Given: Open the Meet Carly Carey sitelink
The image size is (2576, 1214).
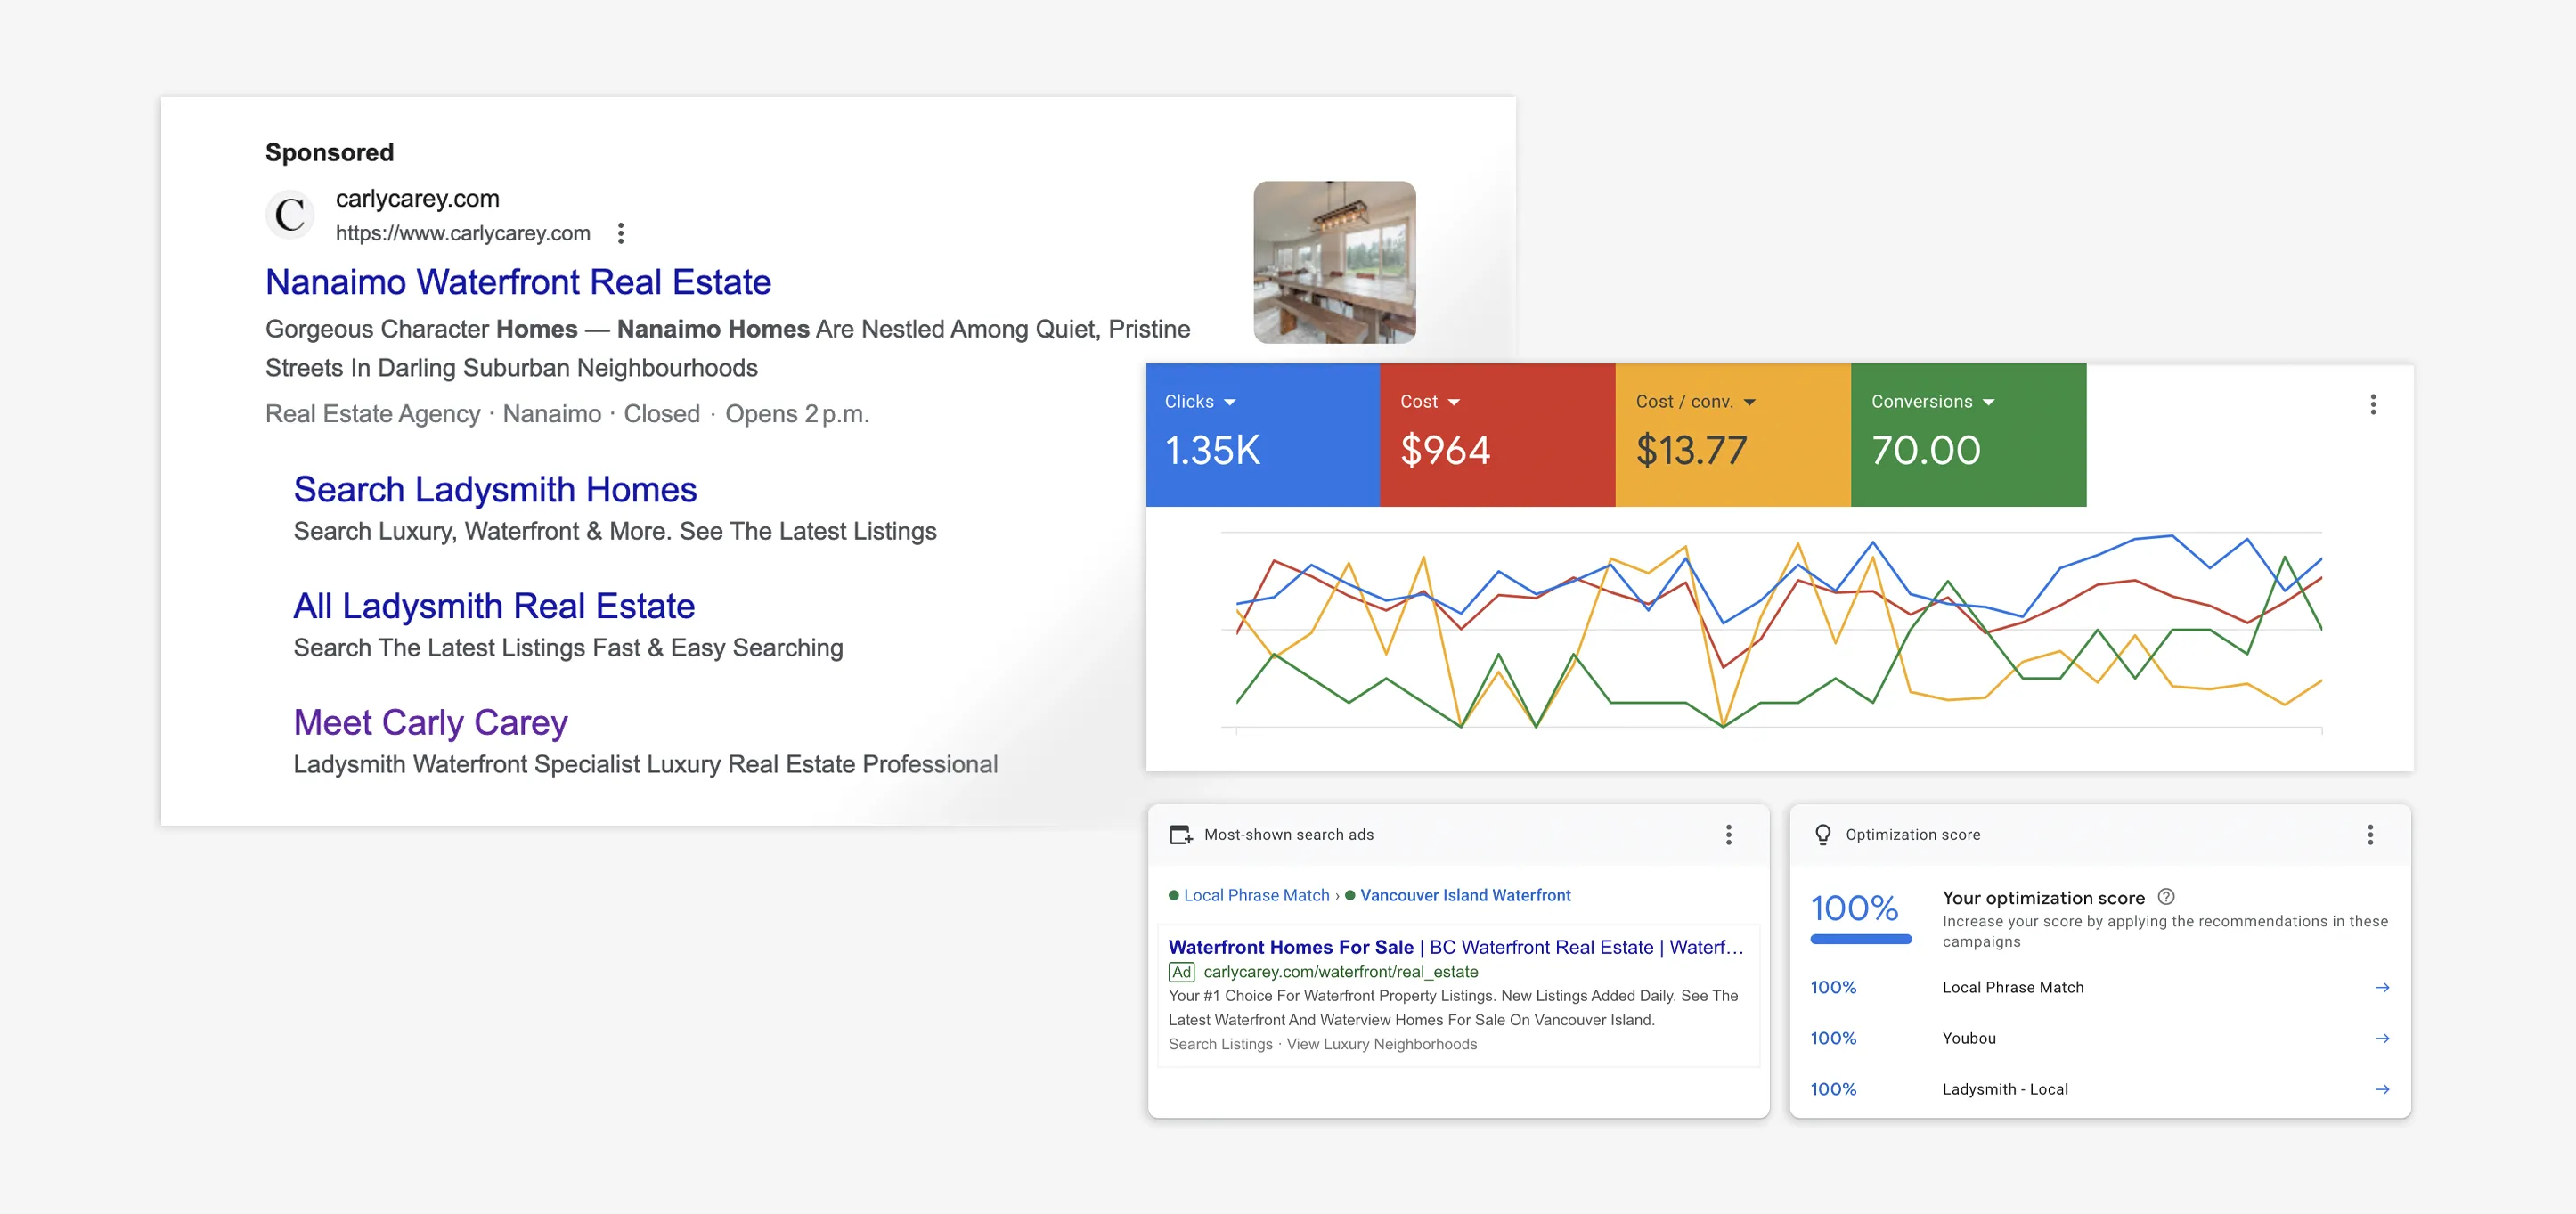Looking at the screenshot, I should pos(430,722).
